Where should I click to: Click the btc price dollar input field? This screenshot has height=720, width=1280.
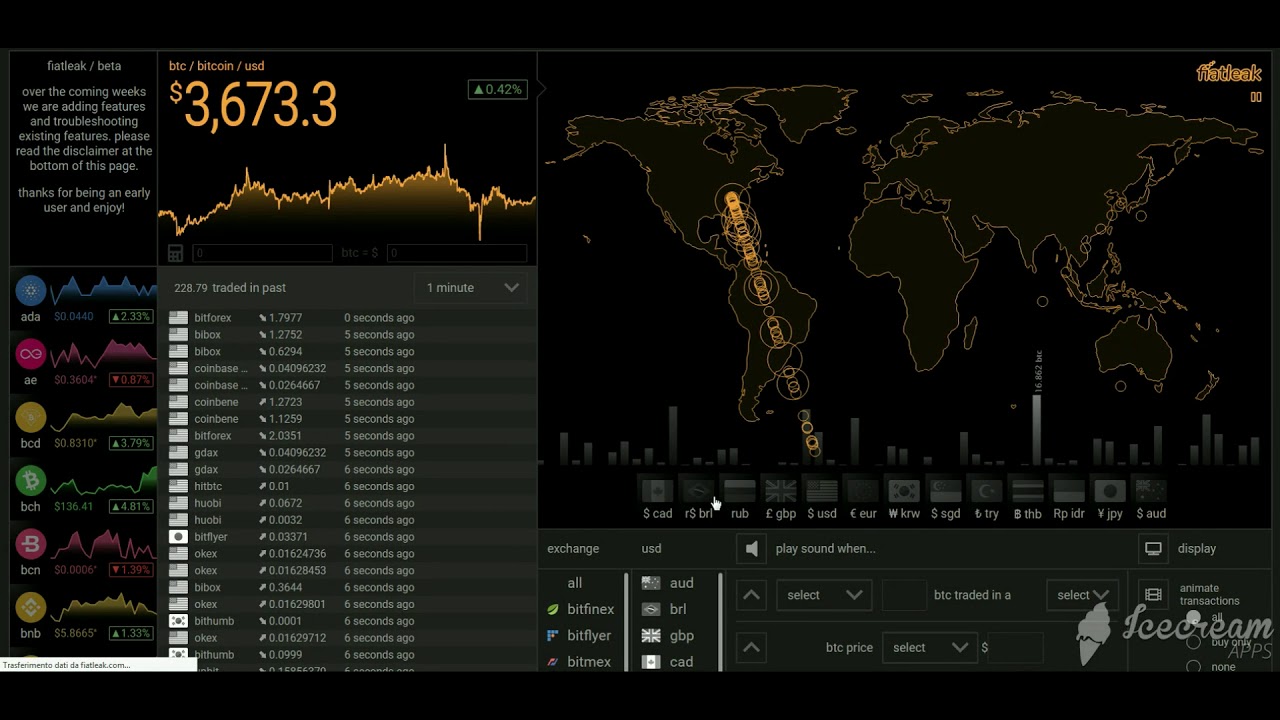[x=1018, y=647]
